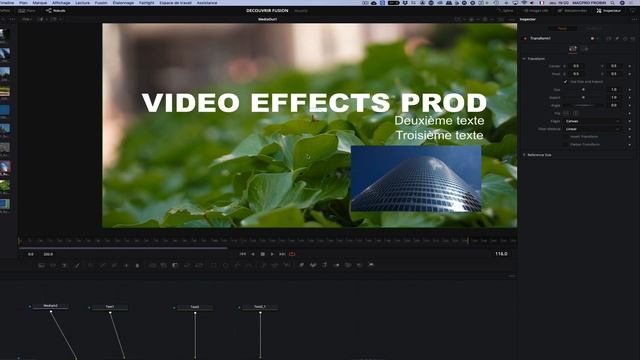Select the Tools tab in Inspector

(x=562, y=29)
